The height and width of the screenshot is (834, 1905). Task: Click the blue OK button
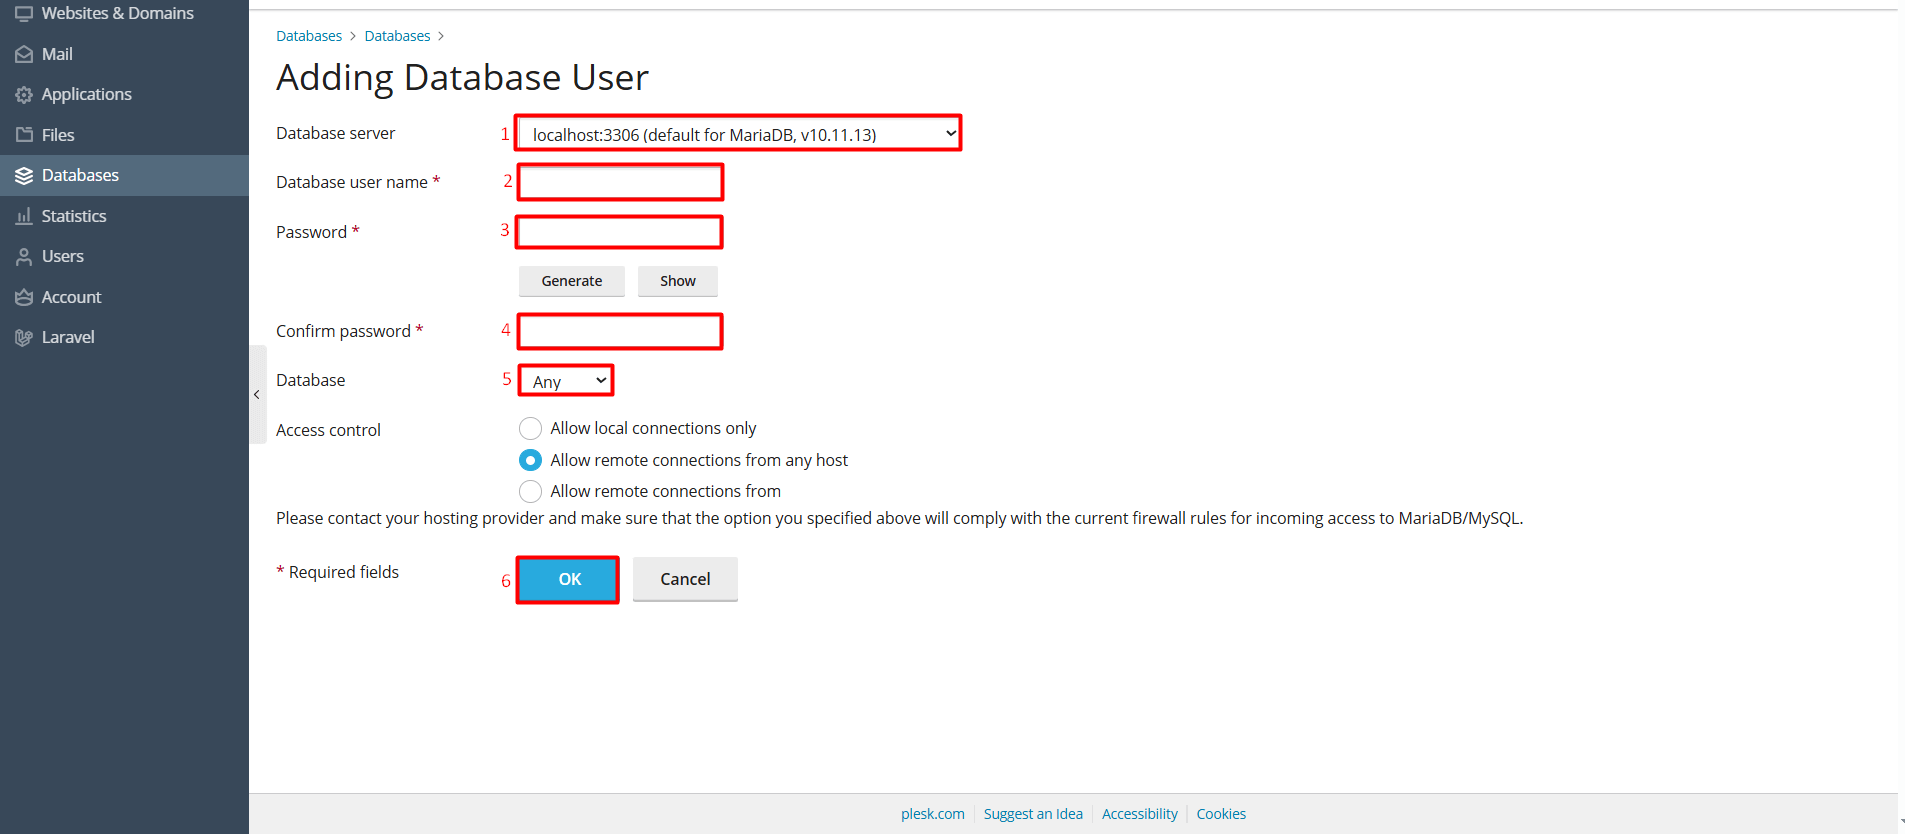[x=568, y=580]
